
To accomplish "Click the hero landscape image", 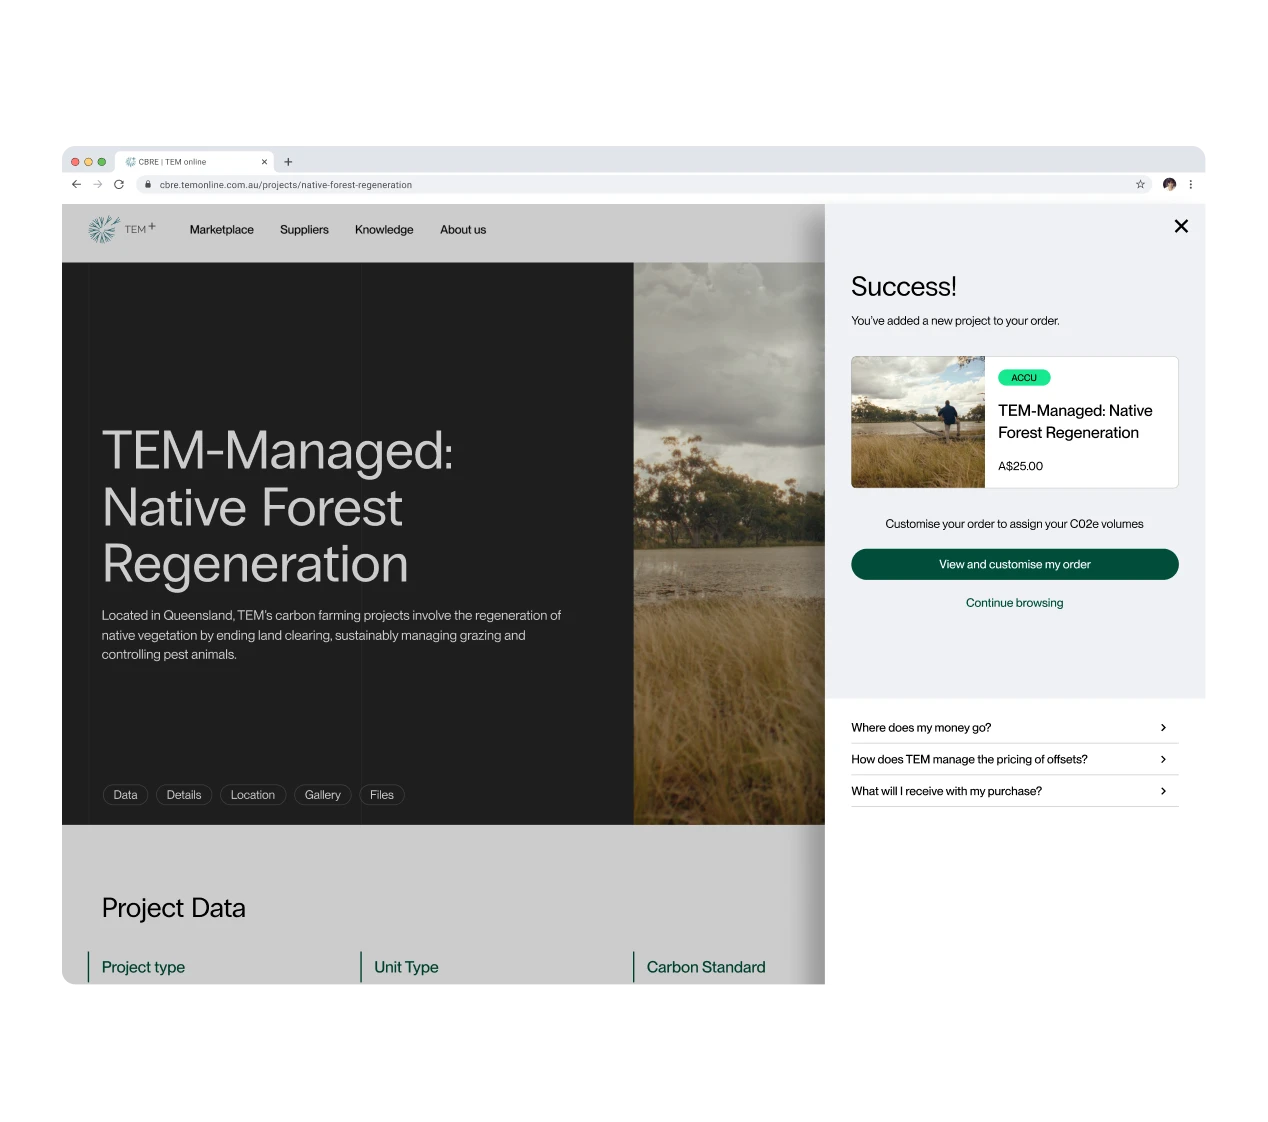I will [x=729, y=543].
